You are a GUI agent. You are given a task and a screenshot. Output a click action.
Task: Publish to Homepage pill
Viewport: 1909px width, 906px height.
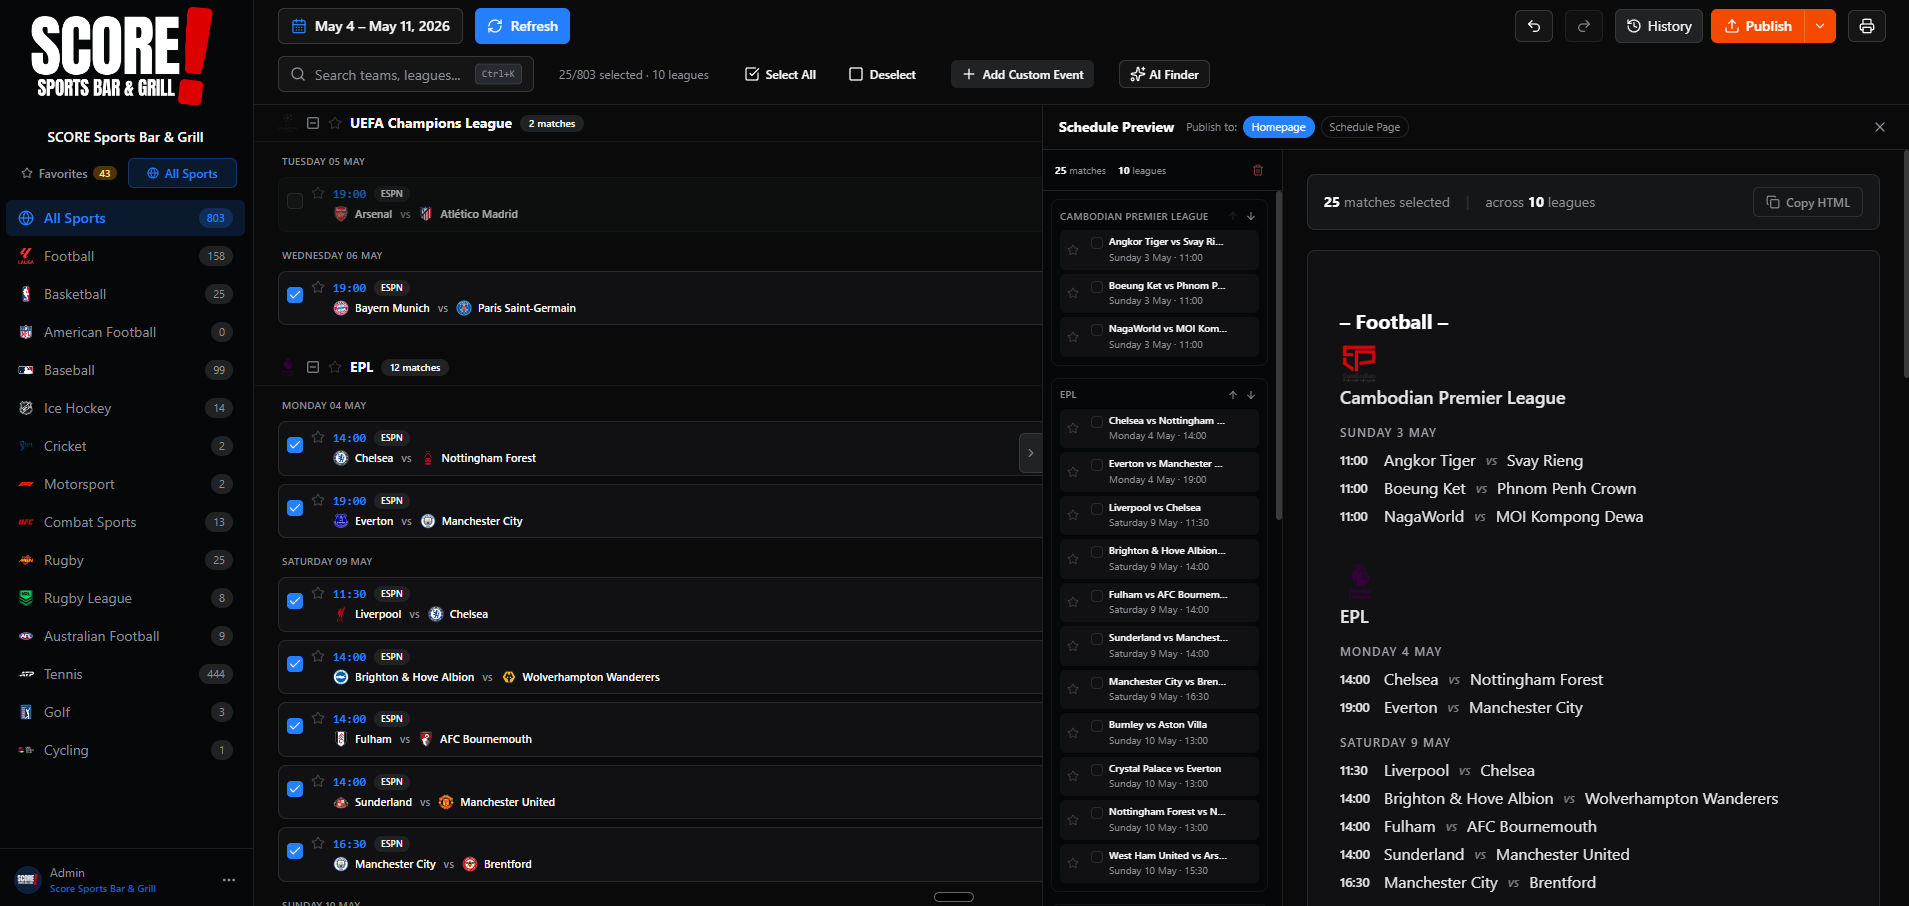1278,127
